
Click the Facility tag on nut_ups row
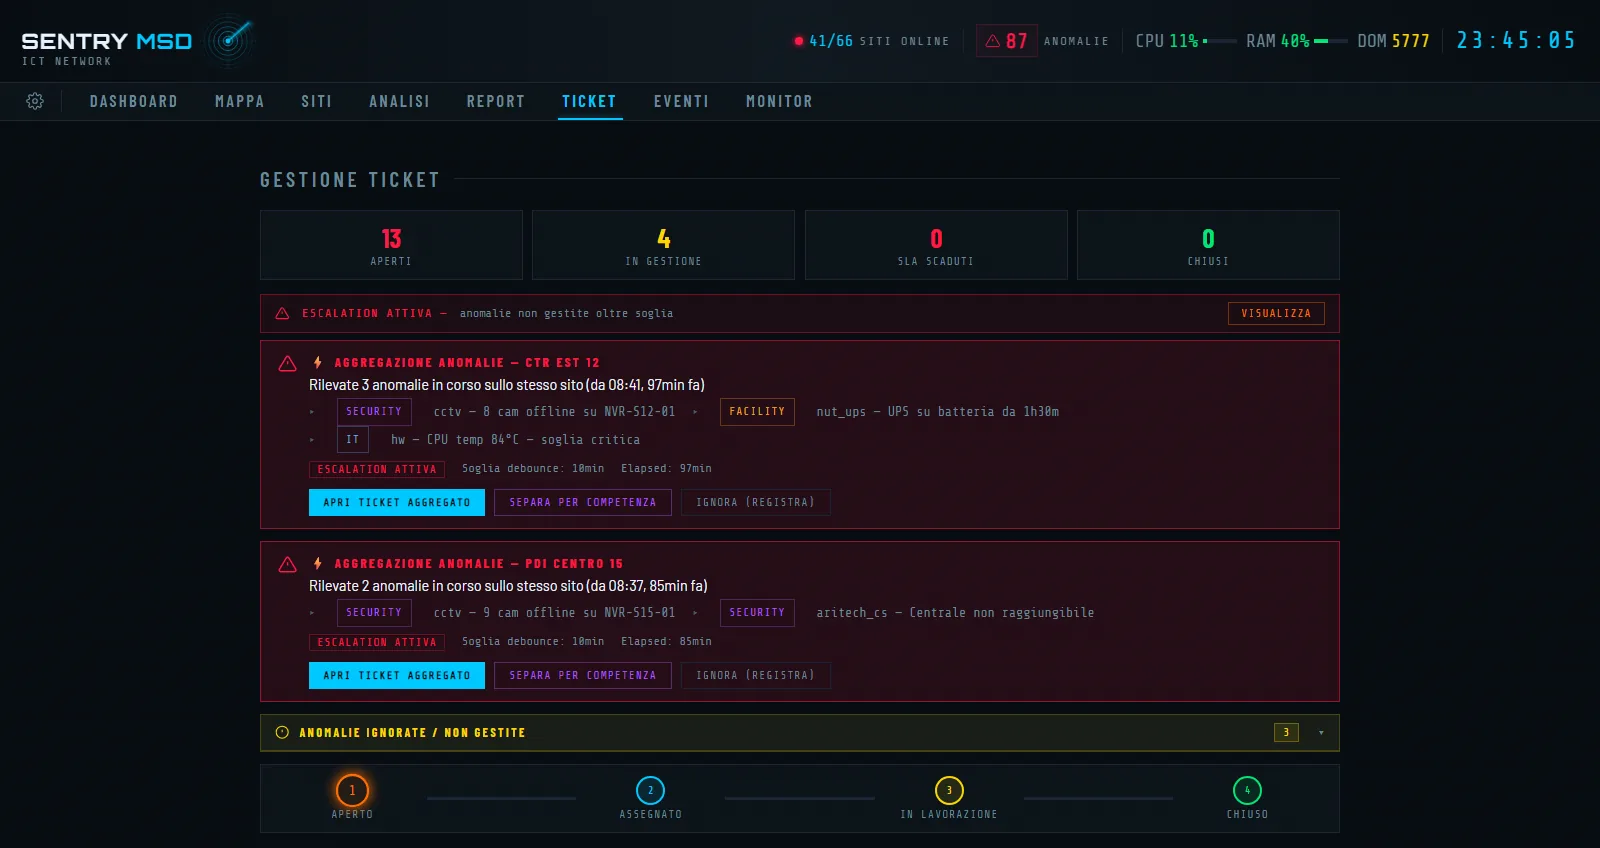coord(757,412)
